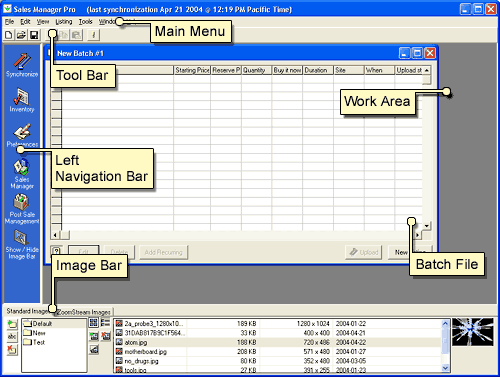This screenshot has width=500, height=377.
Task: Click the atom image preview thumbnail
Action: tap(473, 332)
